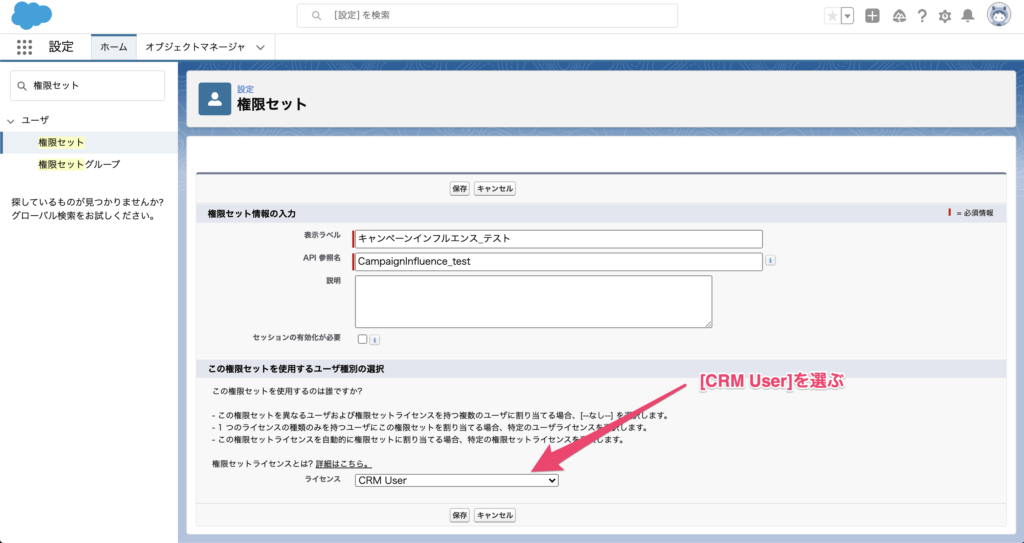This screenshot has height=543, width=1024.
Task: Click the この権限セットを使用するのは誰ですか? text
Action: (287, 391)
